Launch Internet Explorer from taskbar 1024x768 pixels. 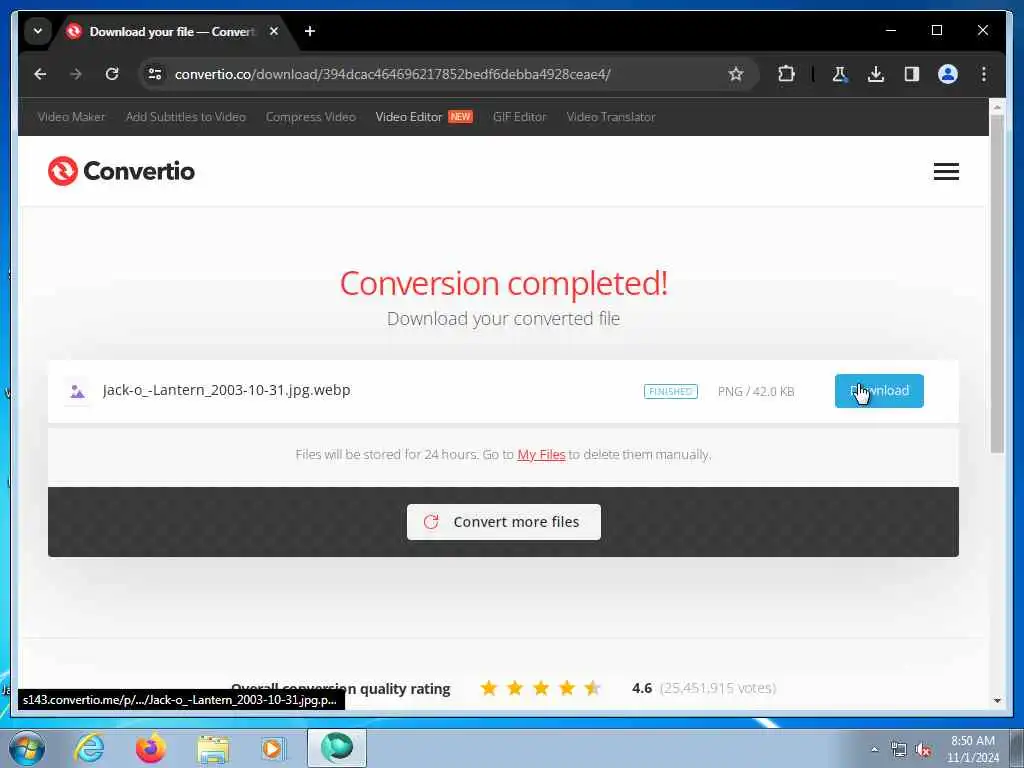click(x=89, y=748)
